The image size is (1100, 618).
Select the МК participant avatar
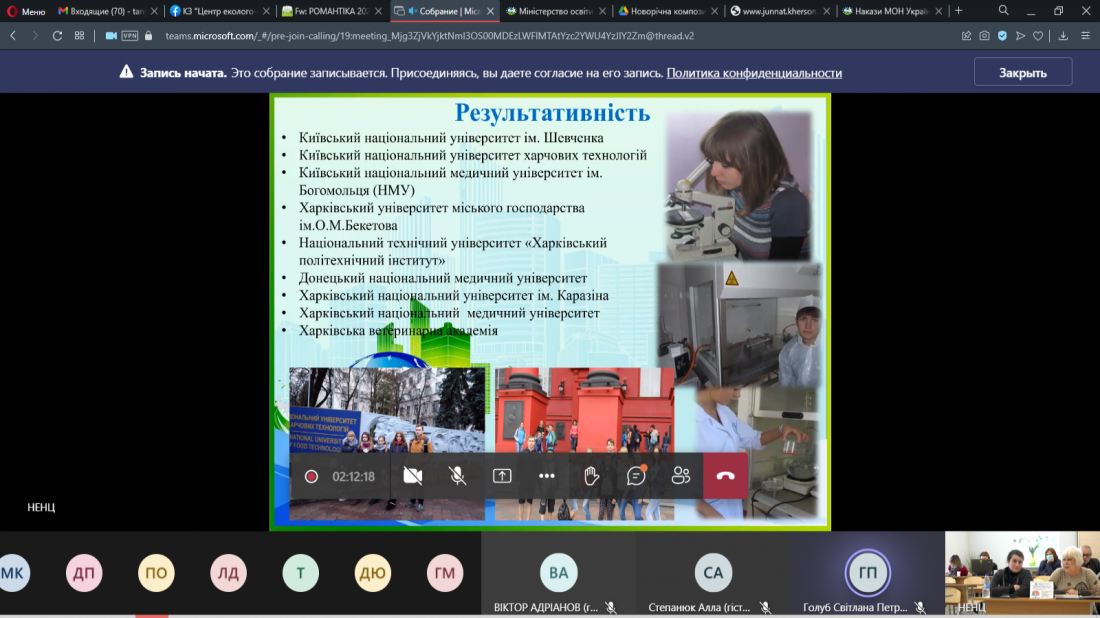pyautogui.click(x=13, y=573)
